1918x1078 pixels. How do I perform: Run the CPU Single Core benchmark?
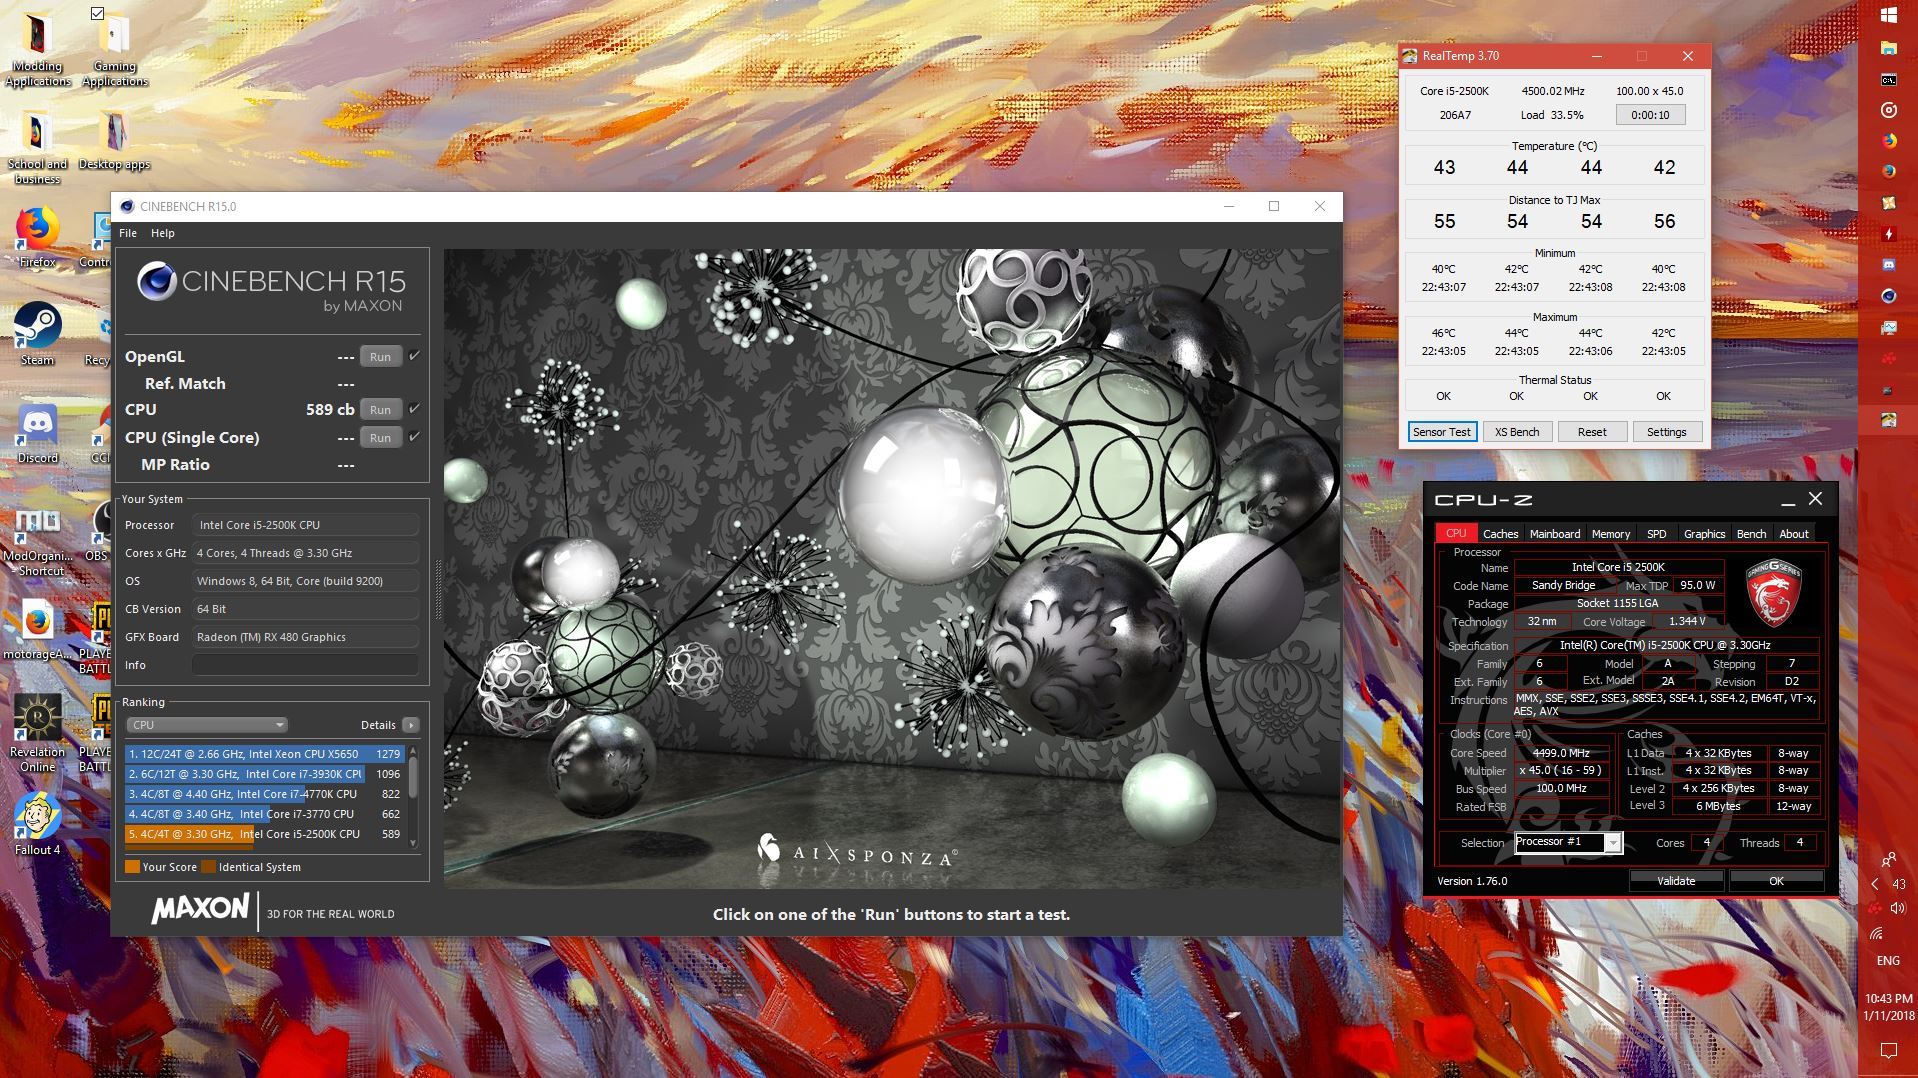pyautogui.click(x=380, y=438)
